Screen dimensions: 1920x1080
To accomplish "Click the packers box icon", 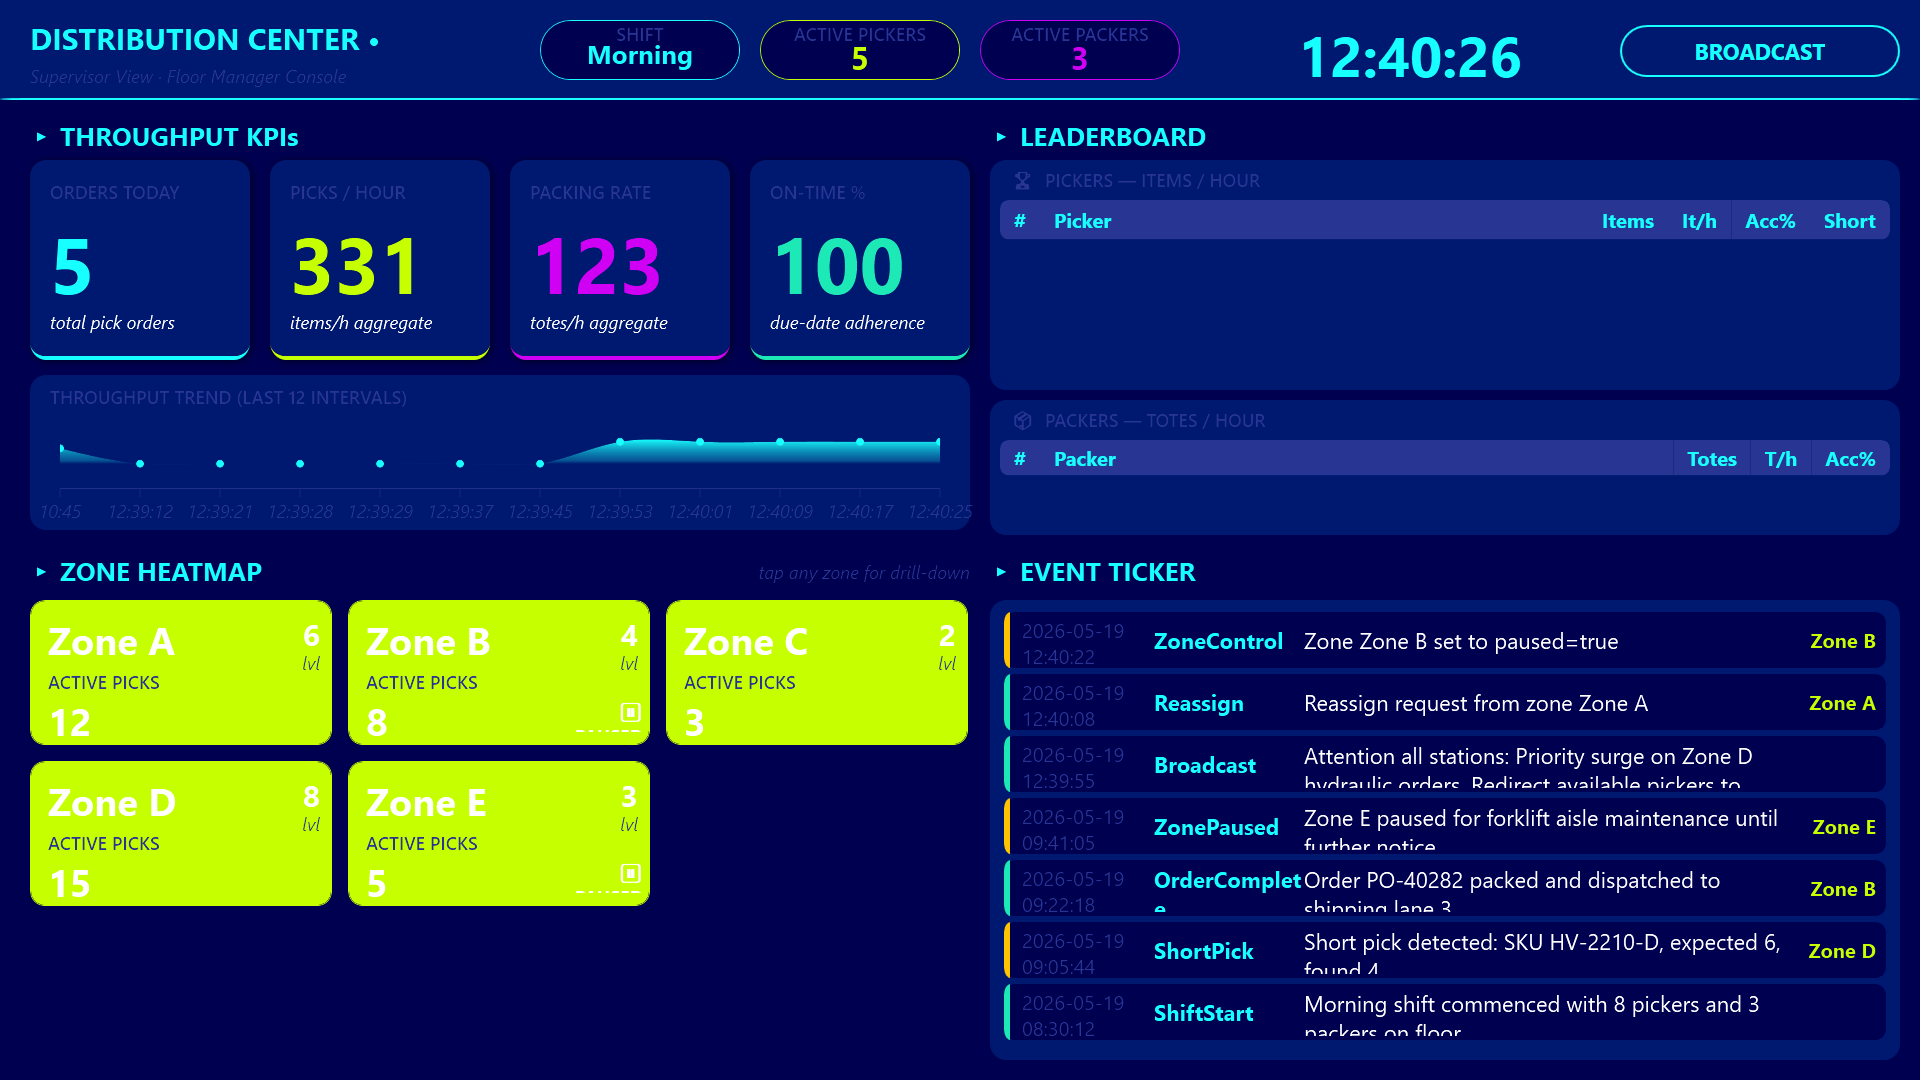I will click(1022, 421).
